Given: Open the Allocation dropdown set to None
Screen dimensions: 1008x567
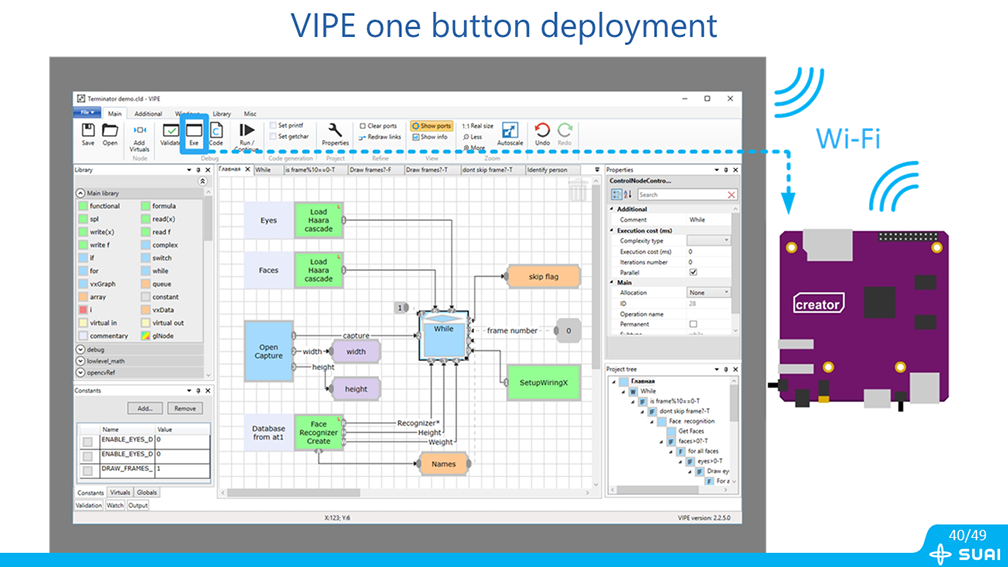Looking at the screenshot, I should [x=708, y=292].
